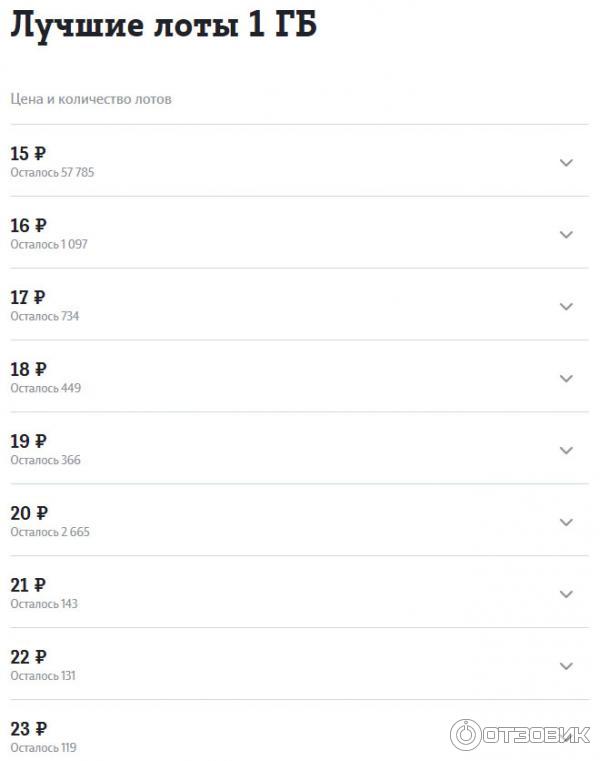Image resolution: width=600 pixels, height=761 pixels.
Task: Expand the 19 ₽ lot arrow
Action: pos(566,450)
